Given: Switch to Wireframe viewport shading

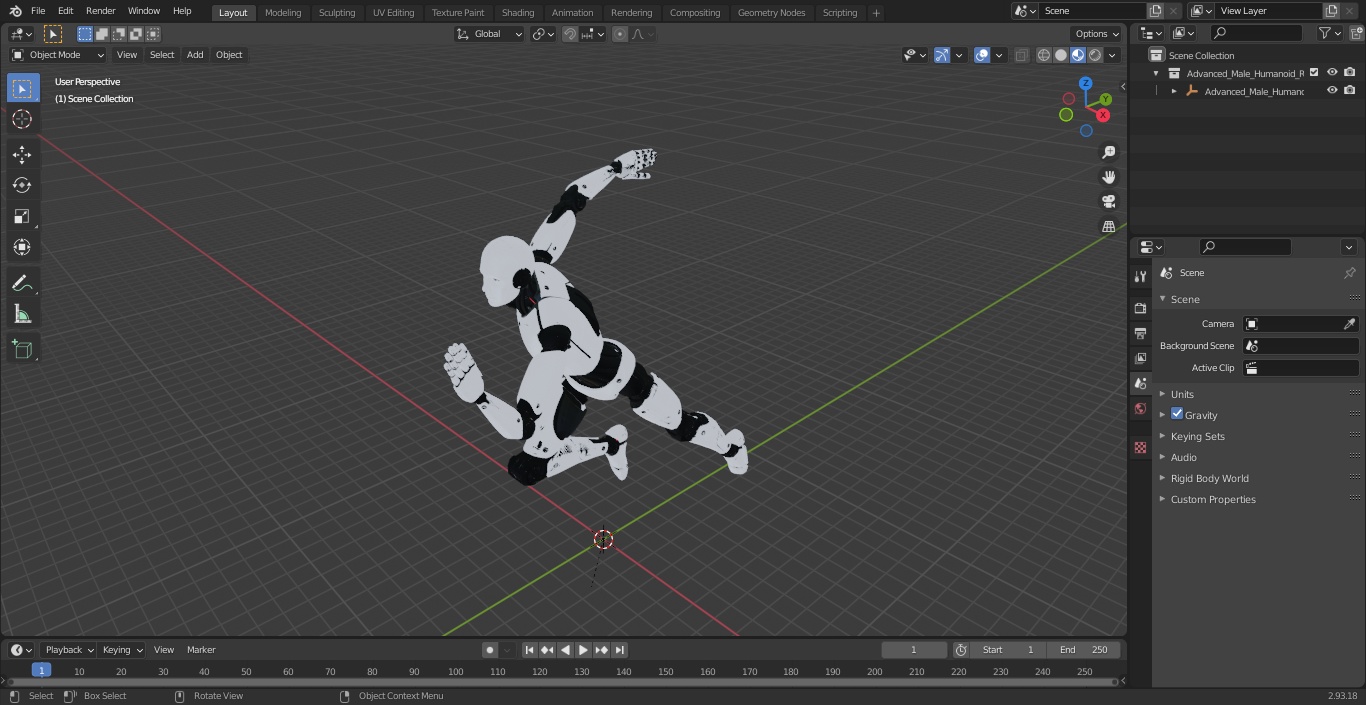Looking at the screenshot, I should point(1044,55).
